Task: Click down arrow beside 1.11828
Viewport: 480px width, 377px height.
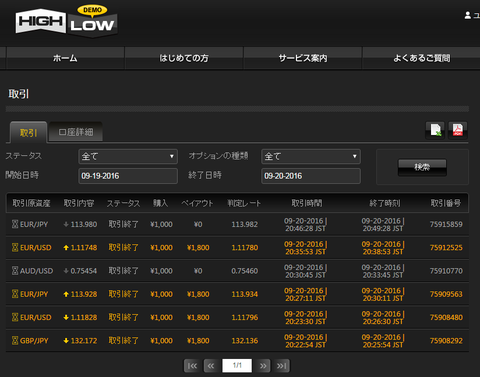Action: coord(66,317)
